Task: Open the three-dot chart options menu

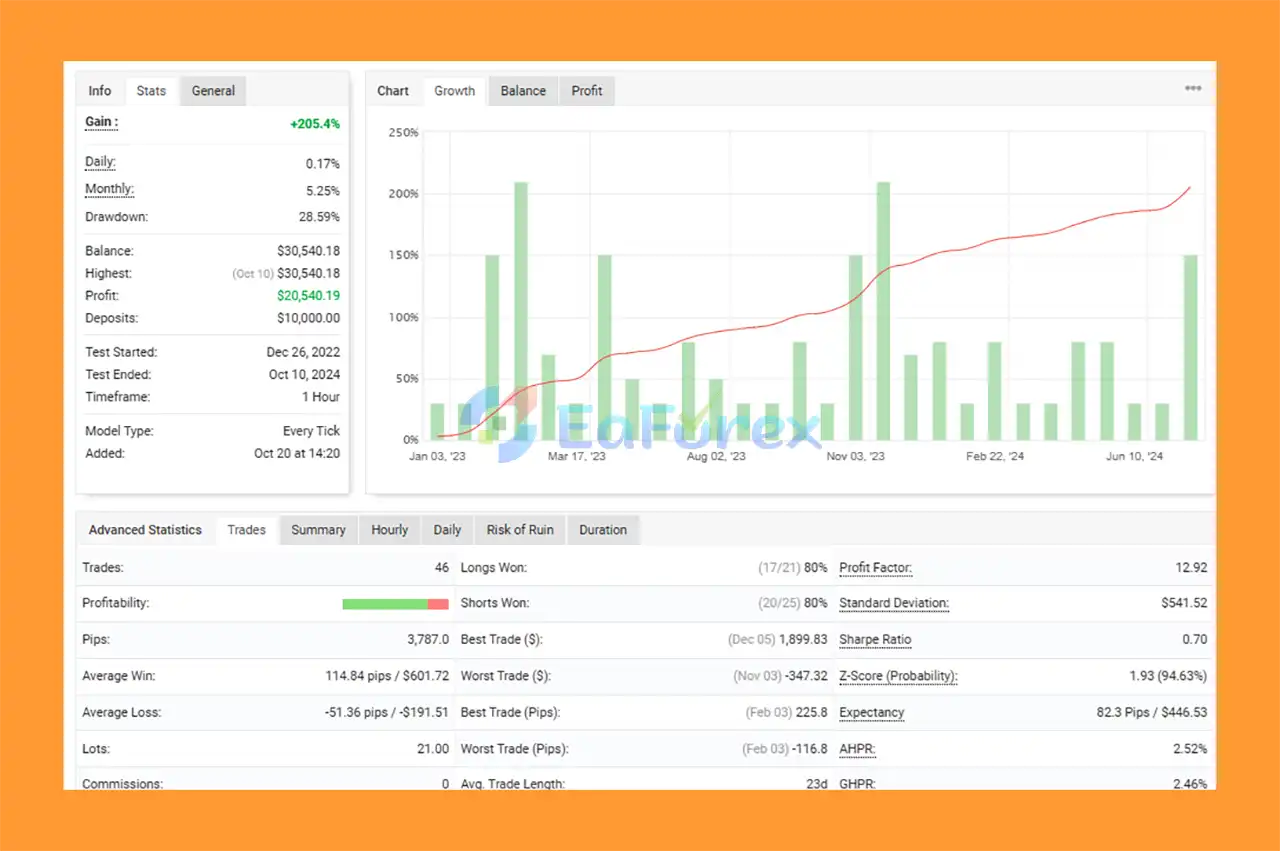Action: (x=1193, y=89)
